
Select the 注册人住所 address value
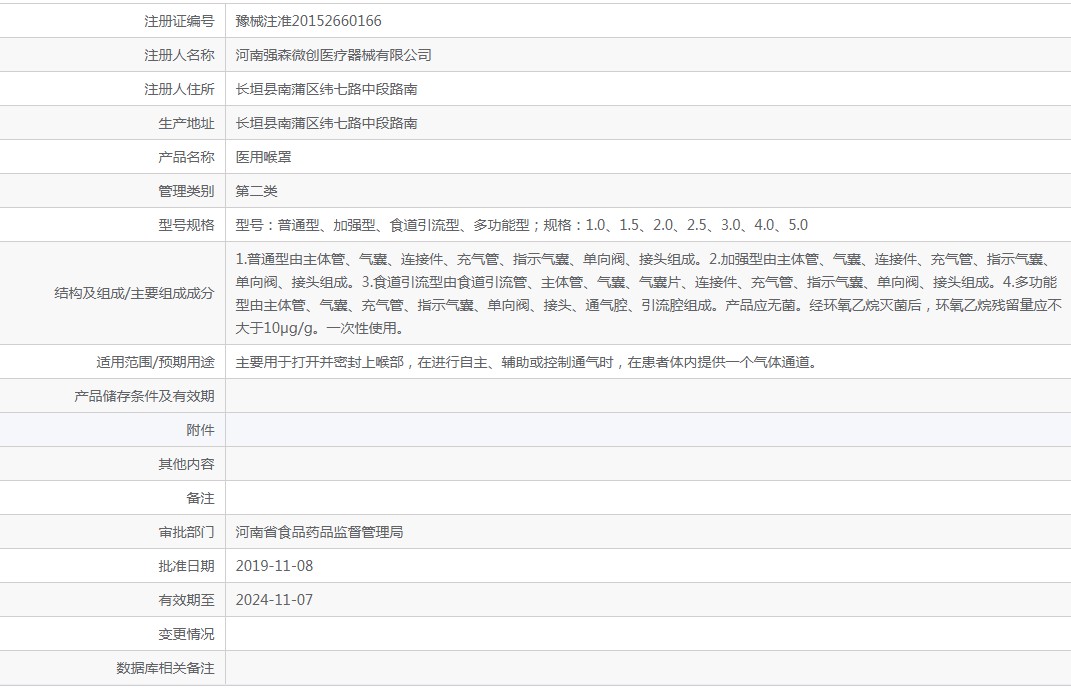click(326, 89)
